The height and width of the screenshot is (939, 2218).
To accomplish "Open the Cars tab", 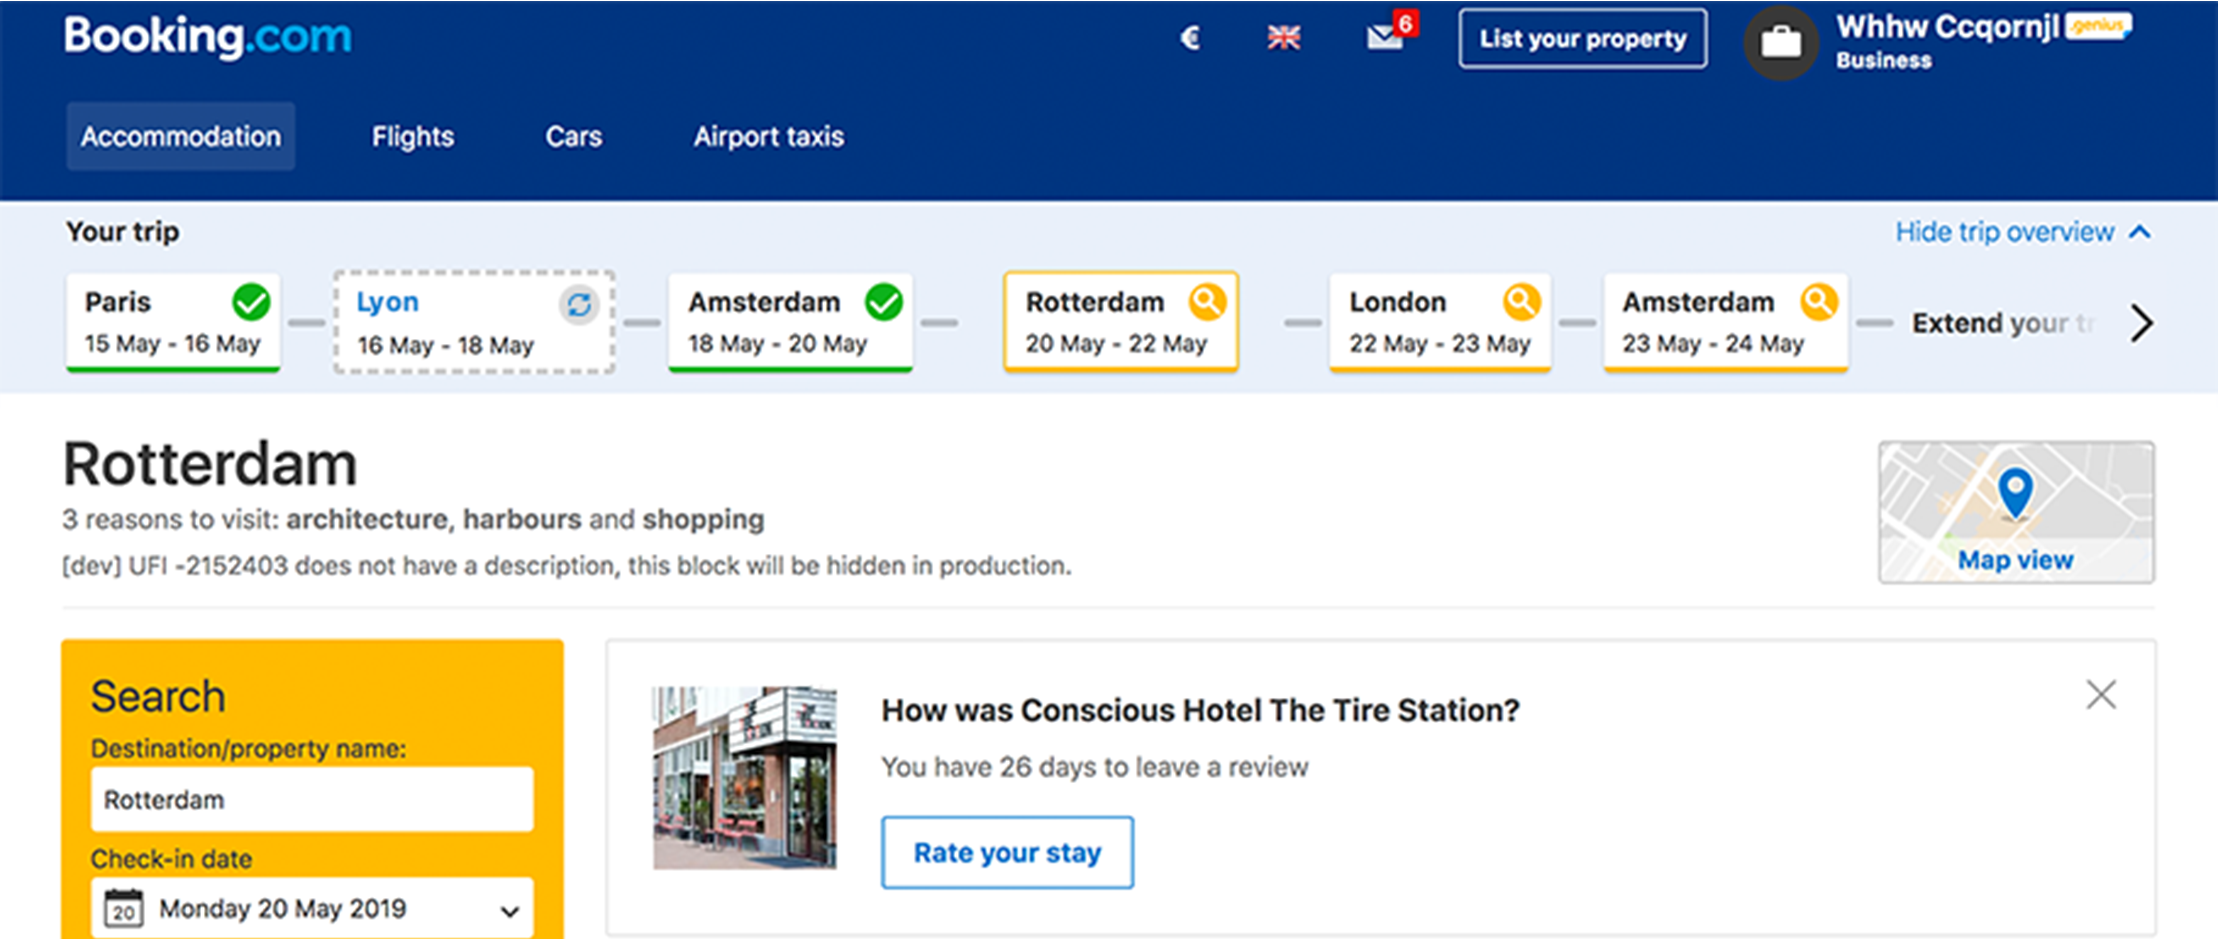I will 574,136.
